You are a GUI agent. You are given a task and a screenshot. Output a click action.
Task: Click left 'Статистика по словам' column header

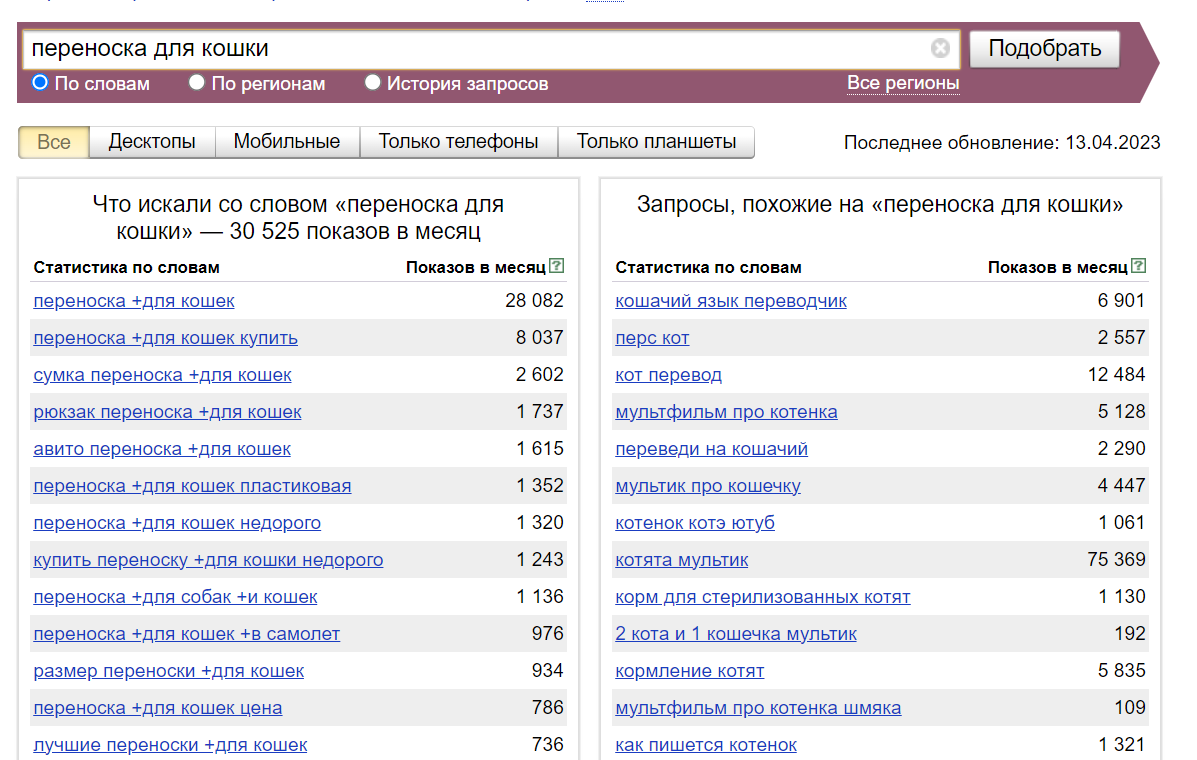coord(127,268)
